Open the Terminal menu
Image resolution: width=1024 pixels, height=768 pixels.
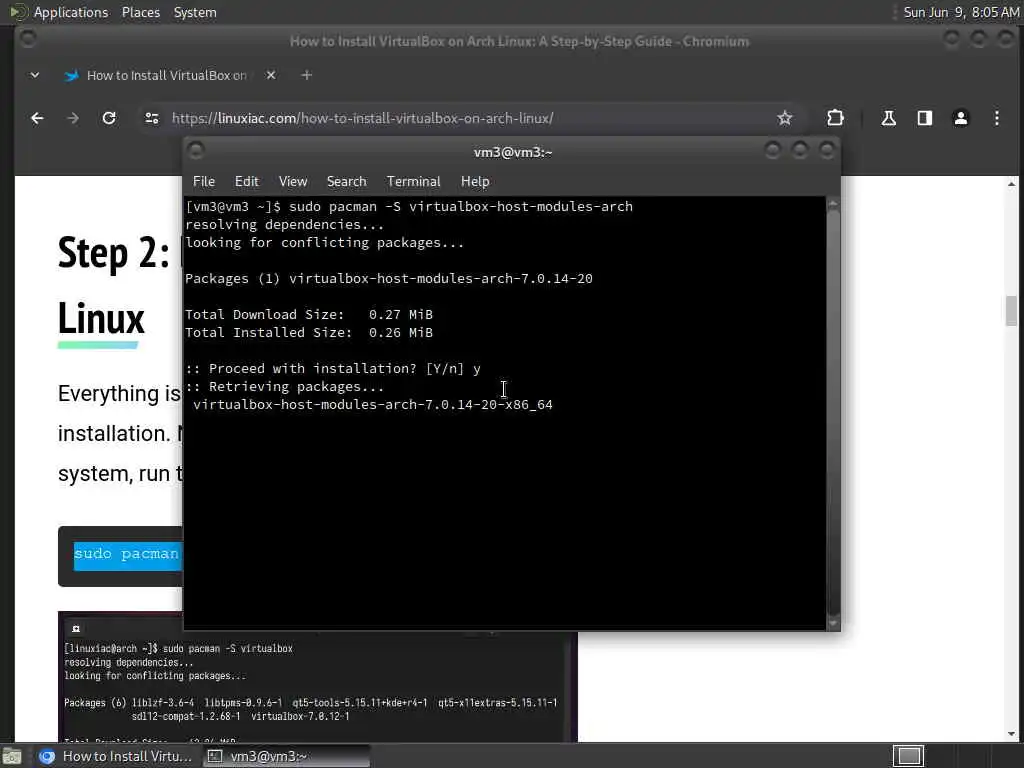pyautogui.click(x=413, y=182)
